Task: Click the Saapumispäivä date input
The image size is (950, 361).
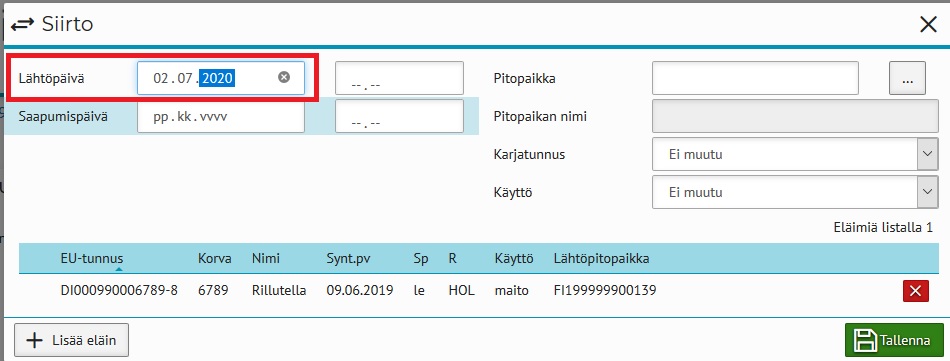Action: tap(221, 116)
